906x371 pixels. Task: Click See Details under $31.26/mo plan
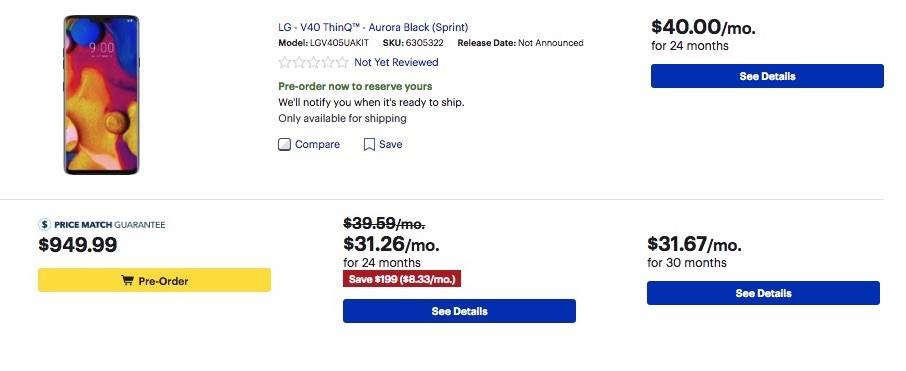[x=459, y=311]
